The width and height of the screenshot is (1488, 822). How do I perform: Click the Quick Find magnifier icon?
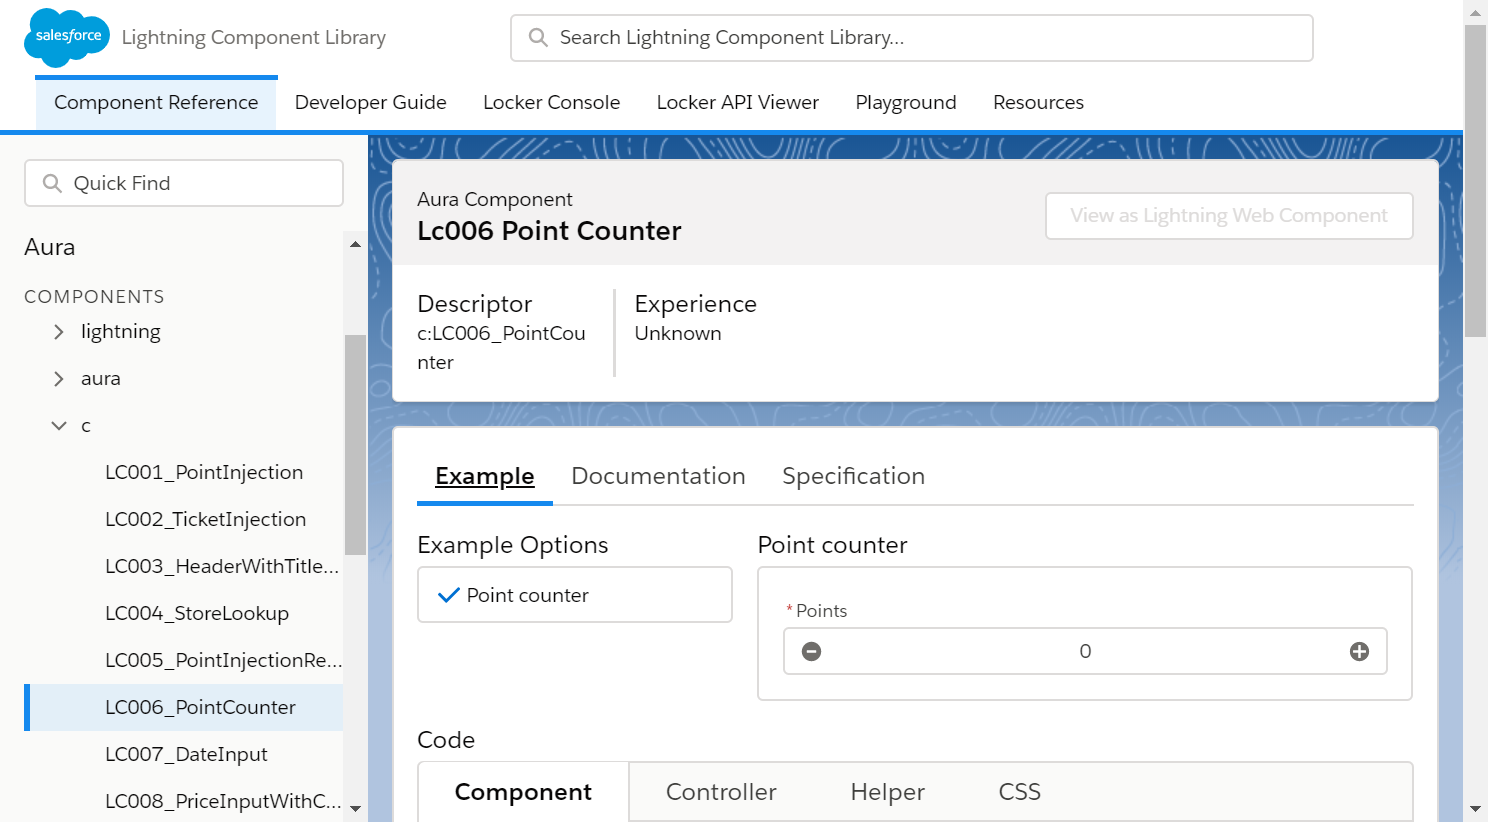[x=52, y=184]
